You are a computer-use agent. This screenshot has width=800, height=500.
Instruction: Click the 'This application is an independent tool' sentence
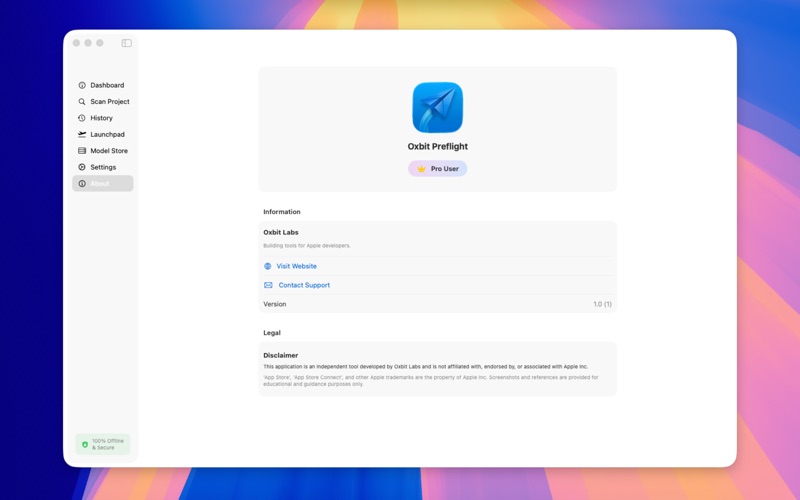426,366
